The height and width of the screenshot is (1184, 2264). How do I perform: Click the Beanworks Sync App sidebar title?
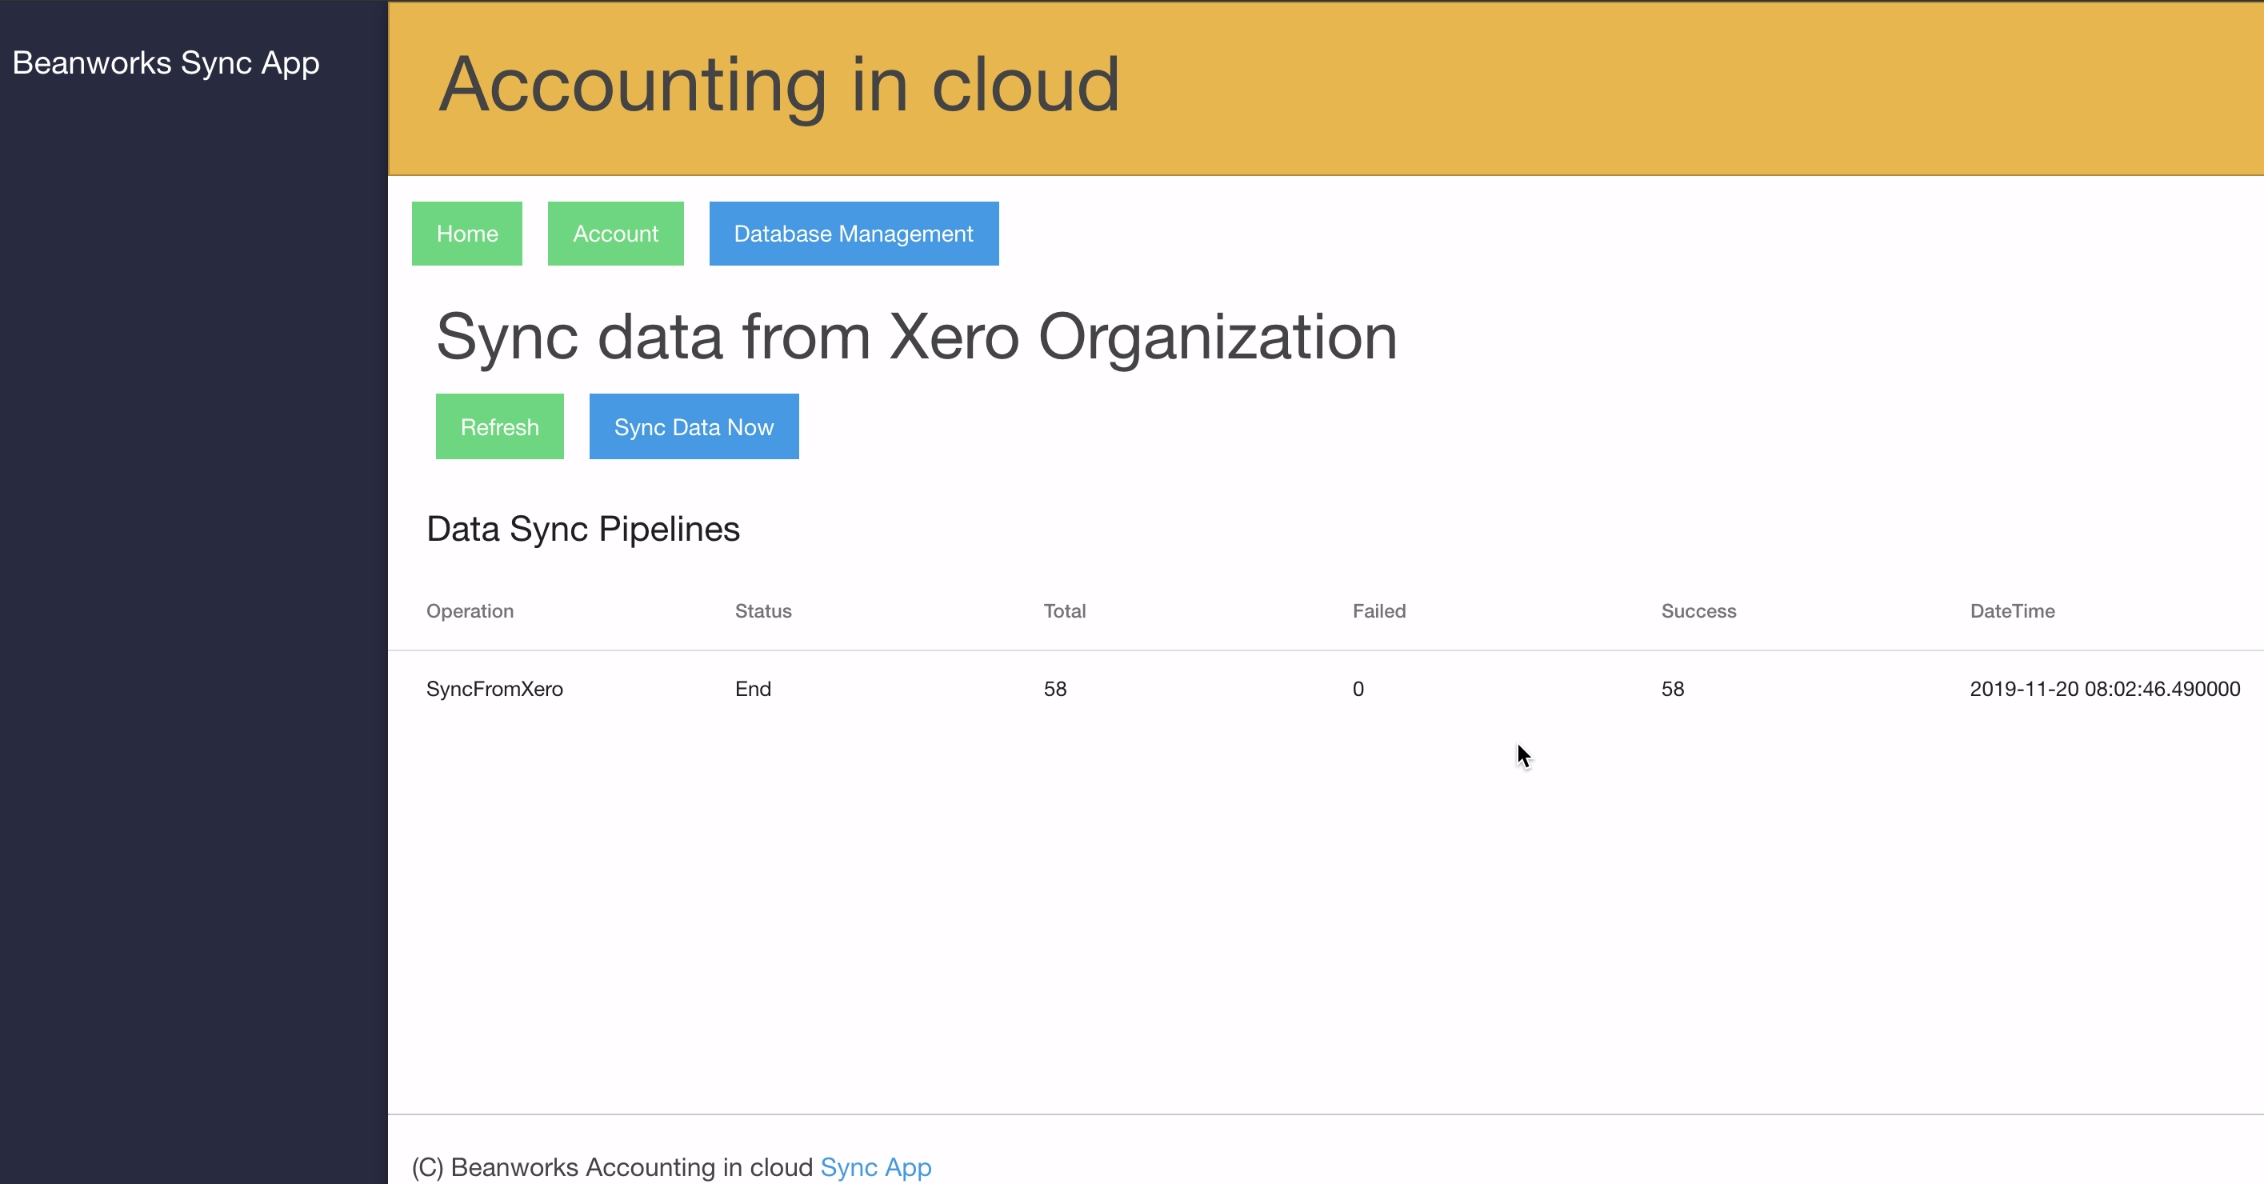click(167, 62)
